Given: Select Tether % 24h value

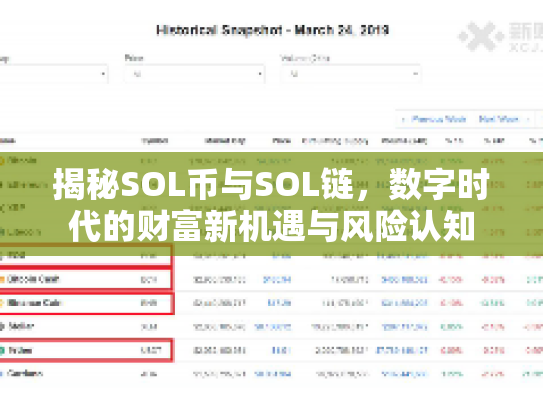Looking at the screenshot, I should 494,351.
